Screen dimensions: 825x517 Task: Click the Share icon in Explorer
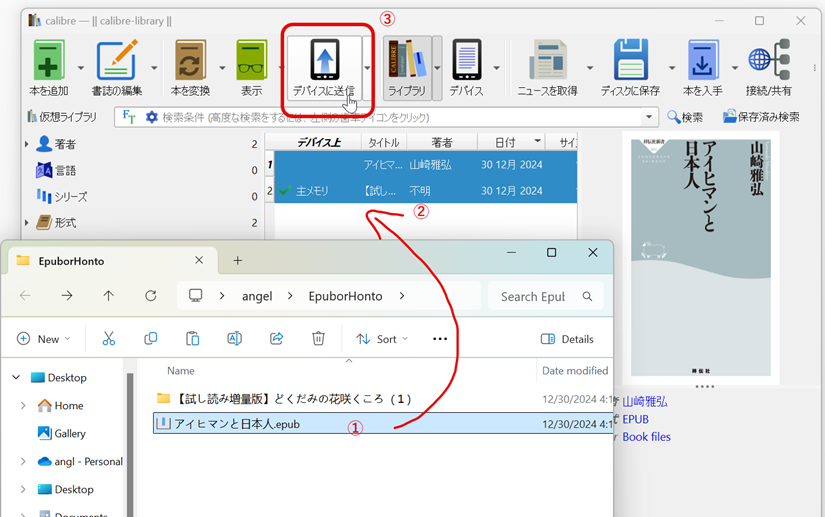click(276, 339)
